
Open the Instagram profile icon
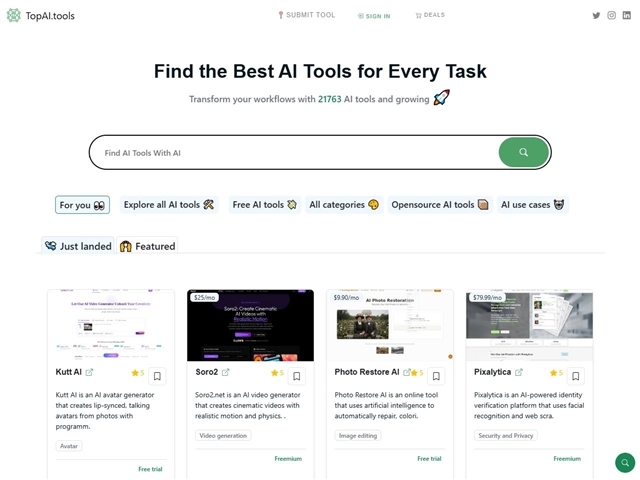click(611, 16)
